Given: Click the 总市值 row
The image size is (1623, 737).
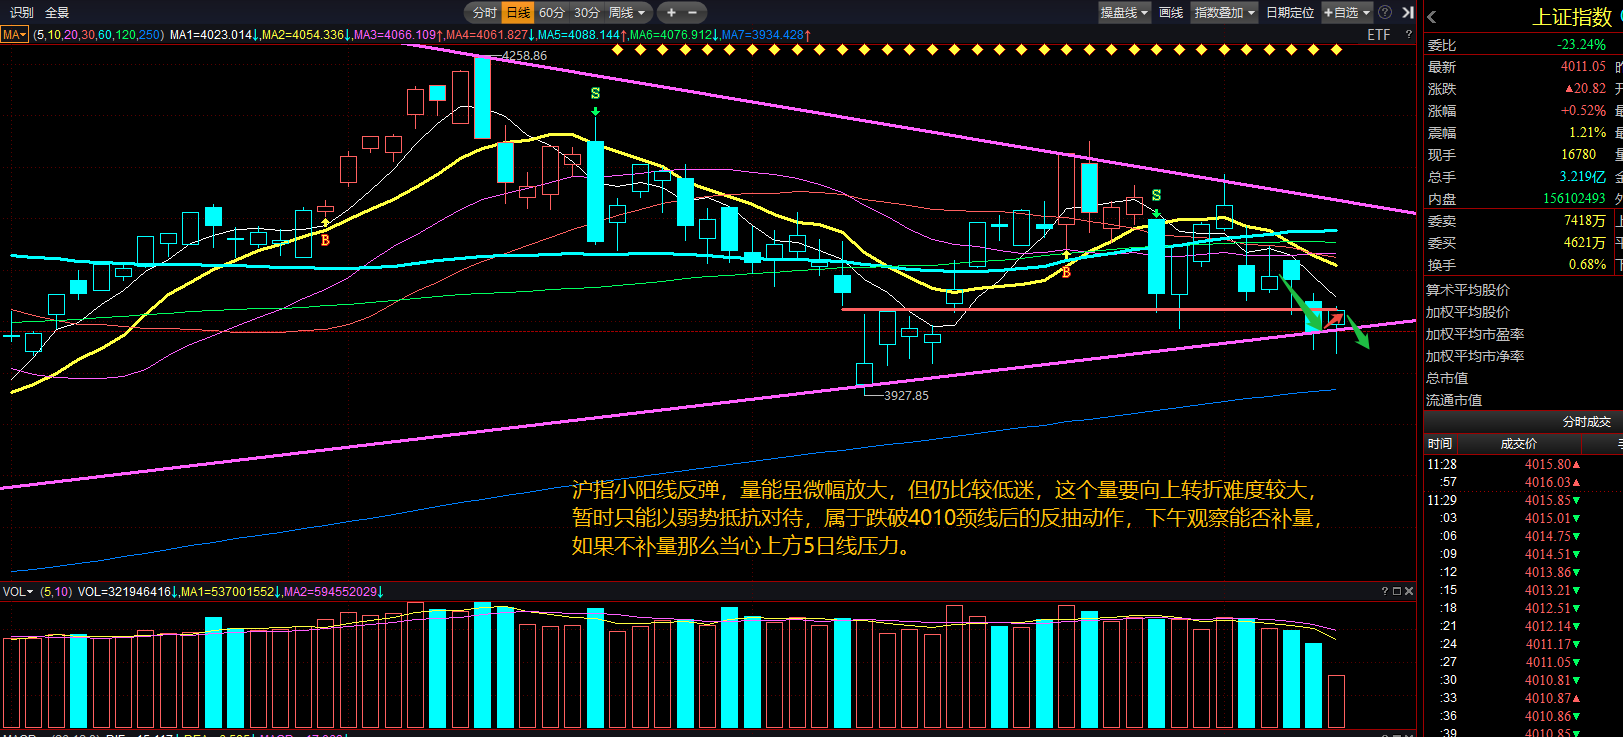Looking at the screenshot, I should click(1522, 378).
